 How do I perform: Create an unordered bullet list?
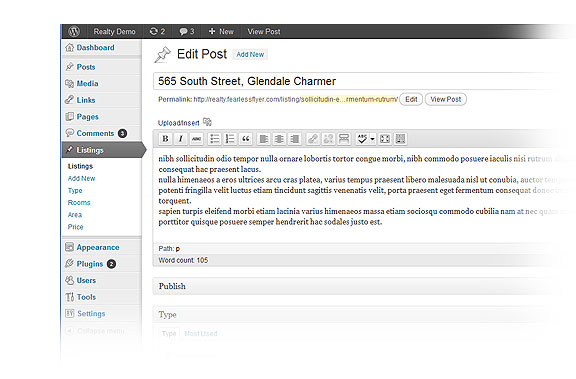coord(215,139)
